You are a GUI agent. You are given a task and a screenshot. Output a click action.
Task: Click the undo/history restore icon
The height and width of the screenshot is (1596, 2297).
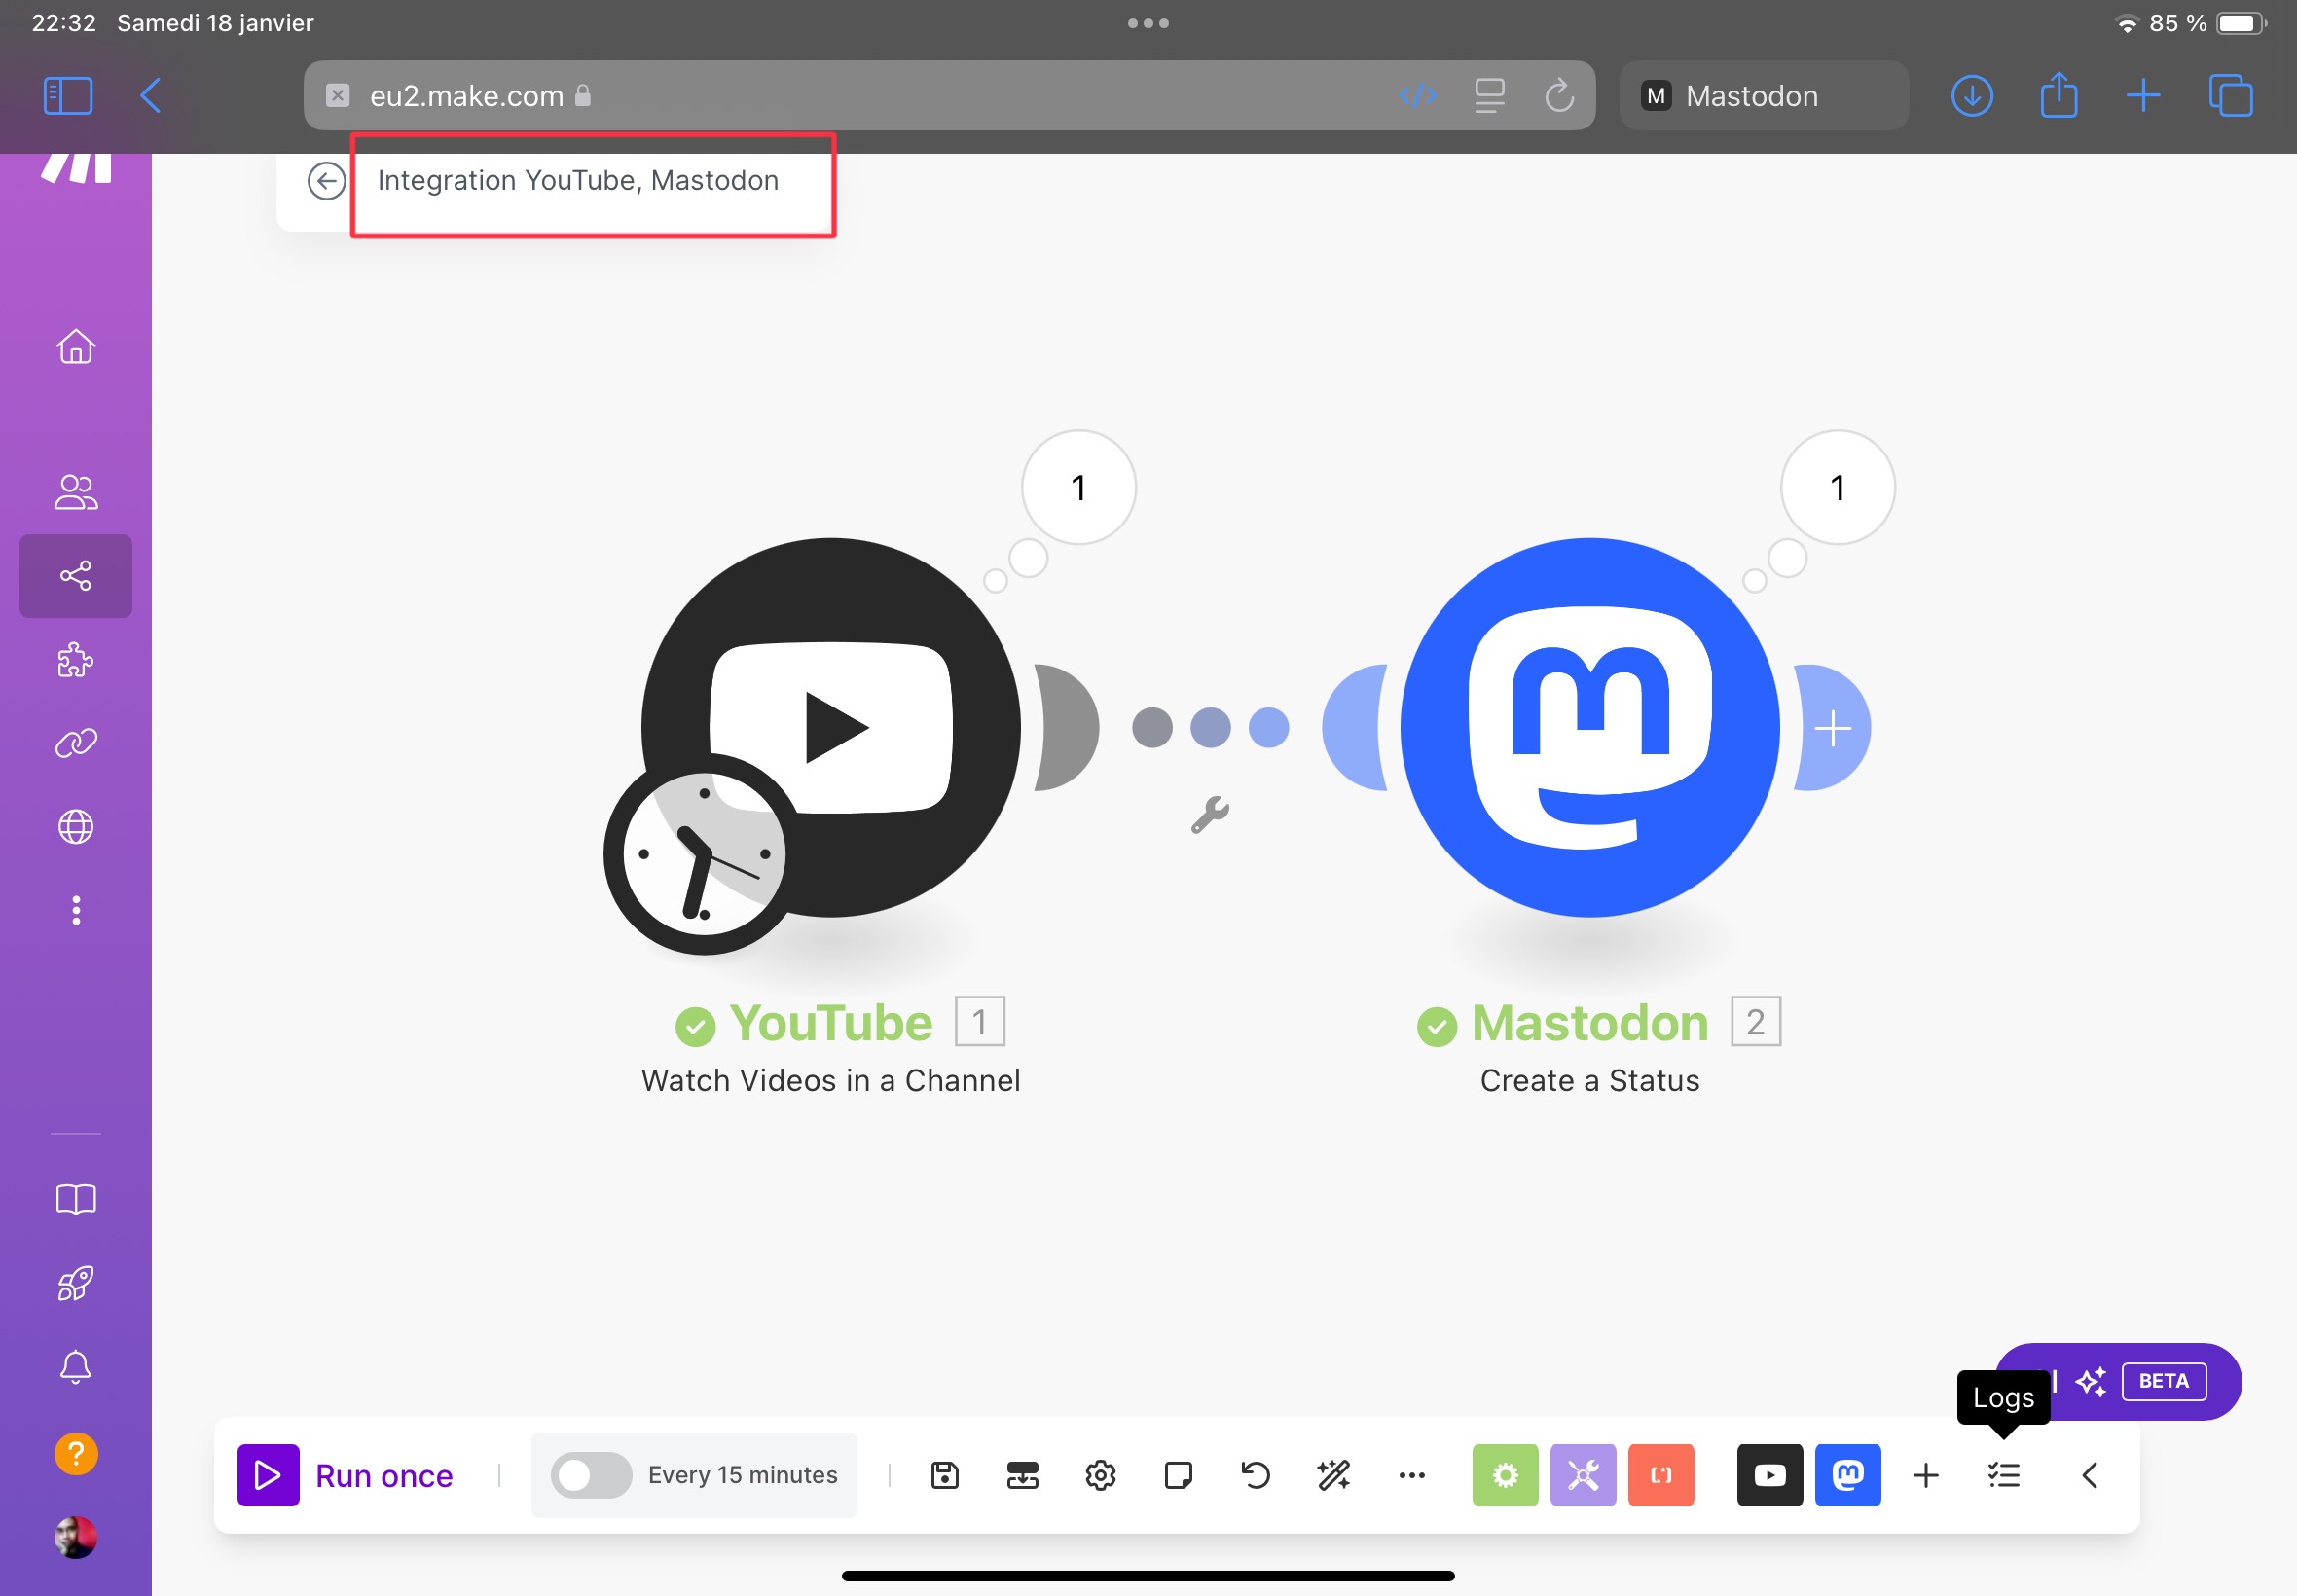[x=1255, y=1474]
